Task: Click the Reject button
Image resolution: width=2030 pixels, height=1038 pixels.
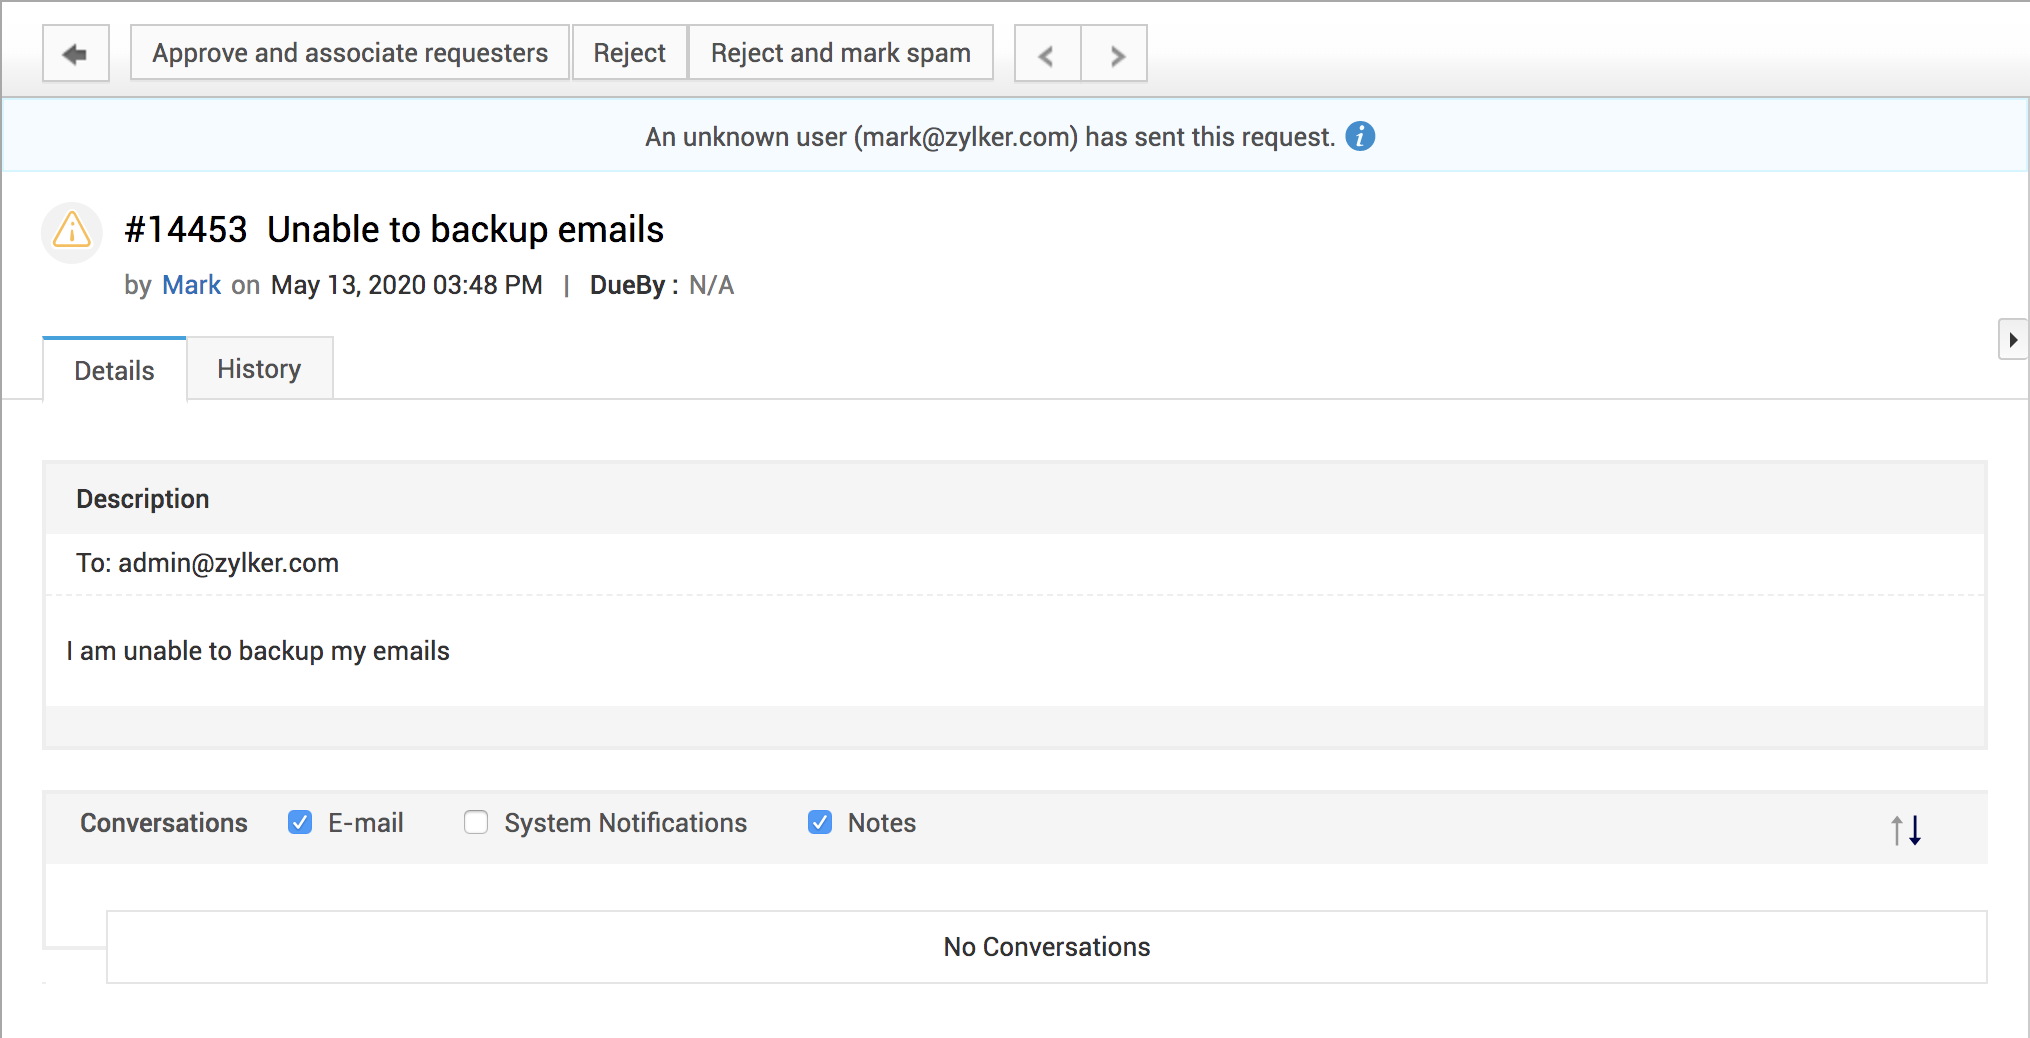Action: coord(629,53)
